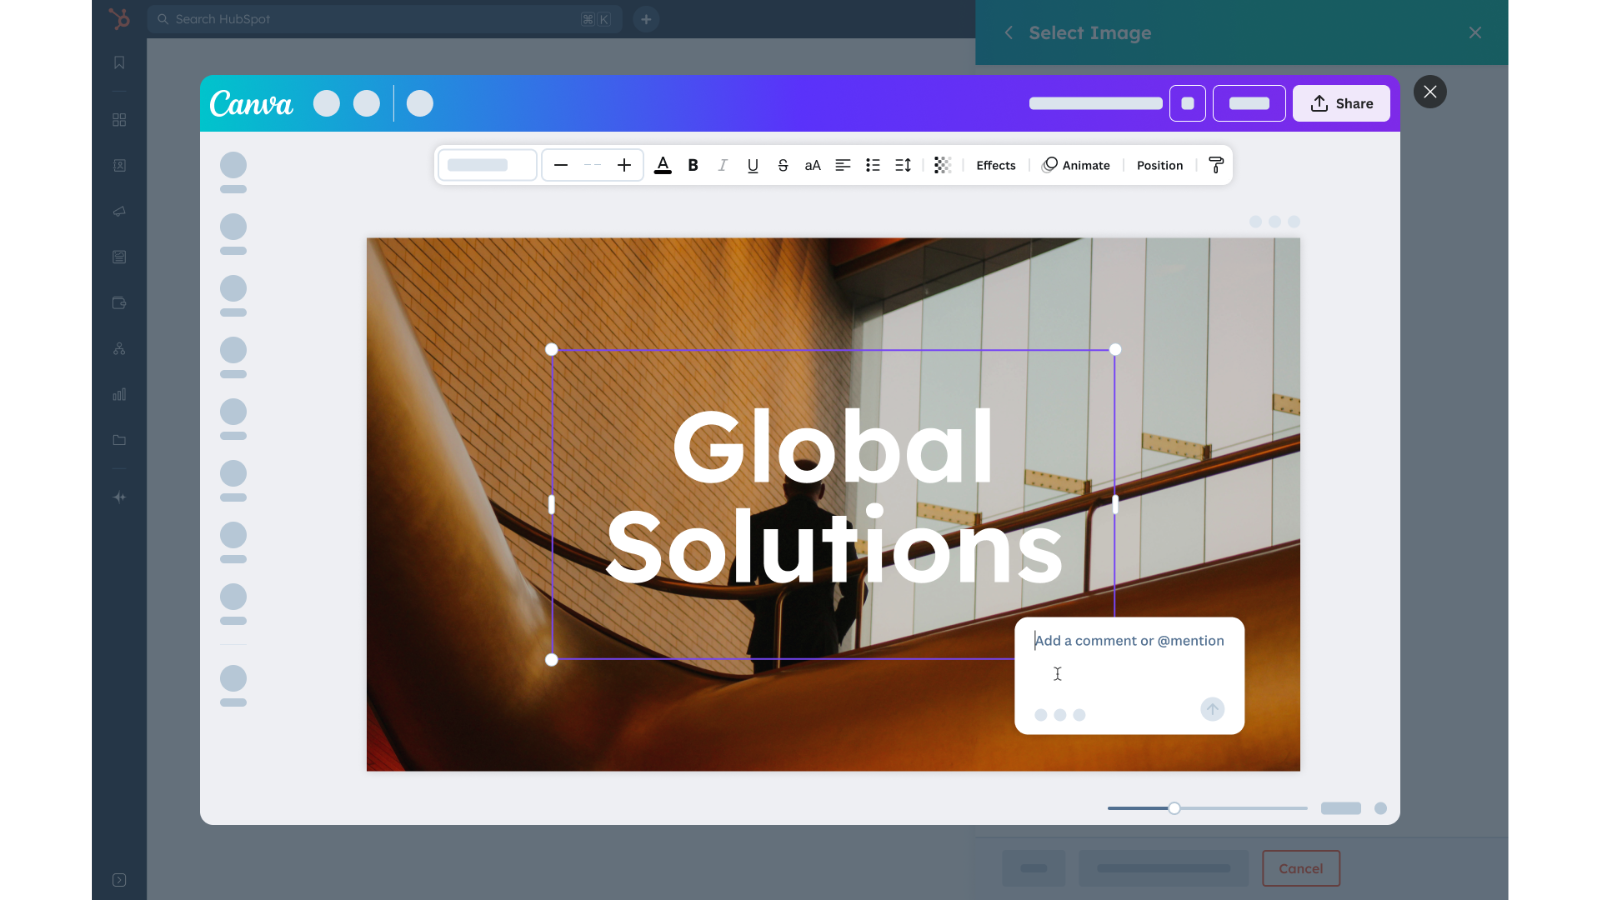
Task: Click the Cancel button
Action: (1300, 868)
